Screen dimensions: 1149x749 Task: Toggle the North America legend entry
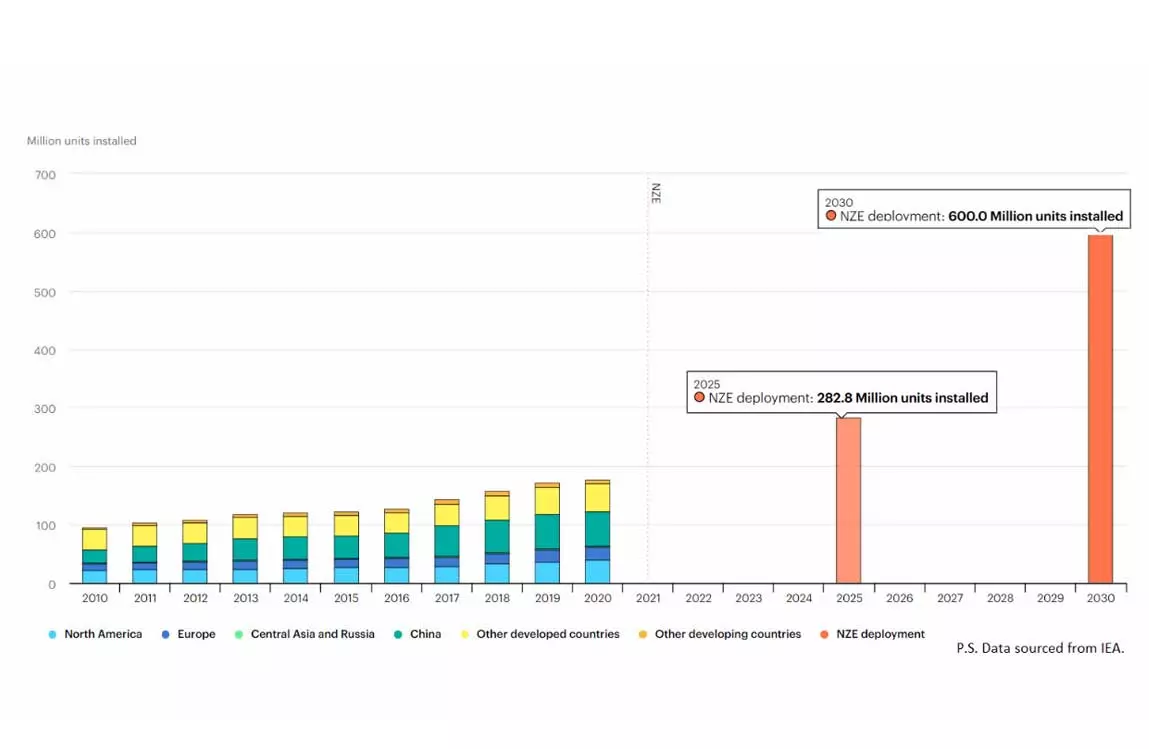(x=96, y=634)
